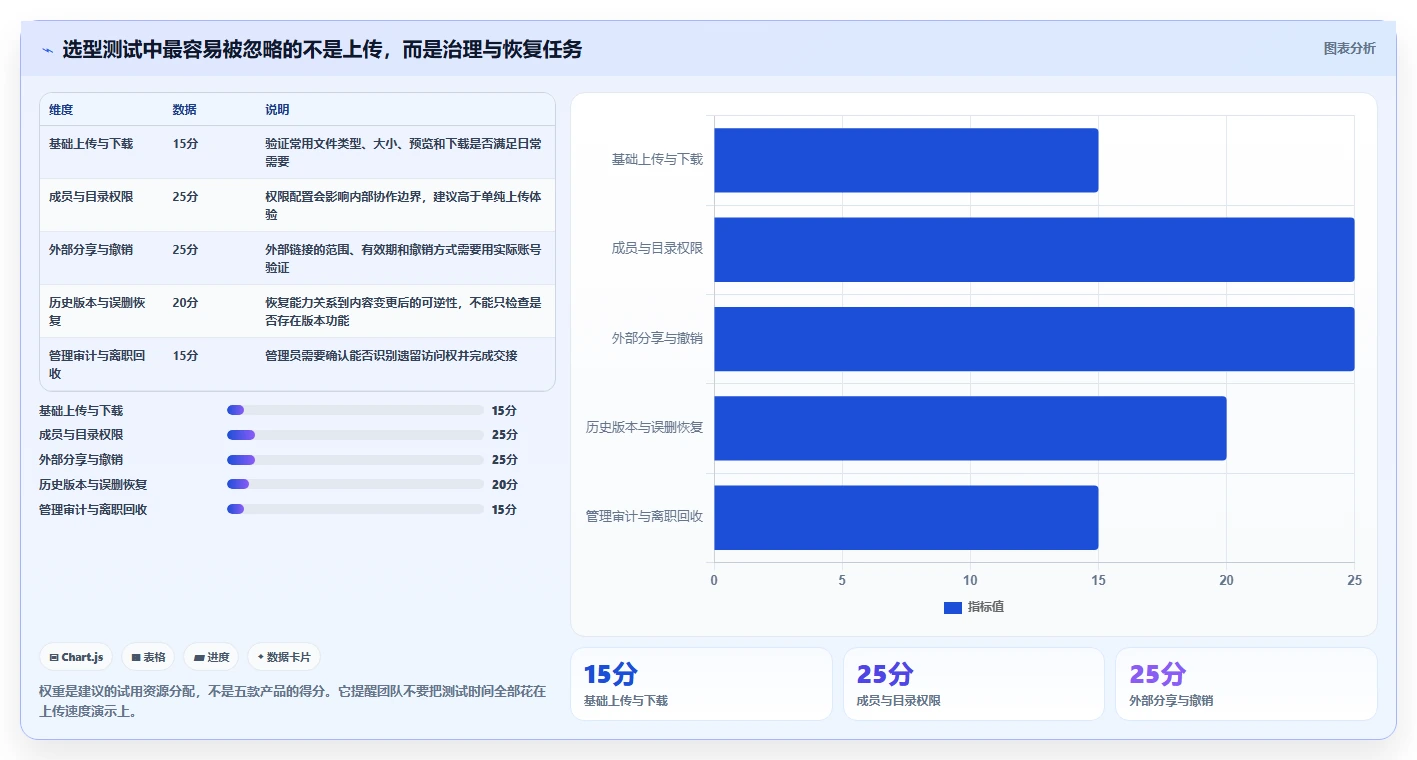
Task: Click the progress list label 管理审计与离职回收
Action: pos(93,510)
